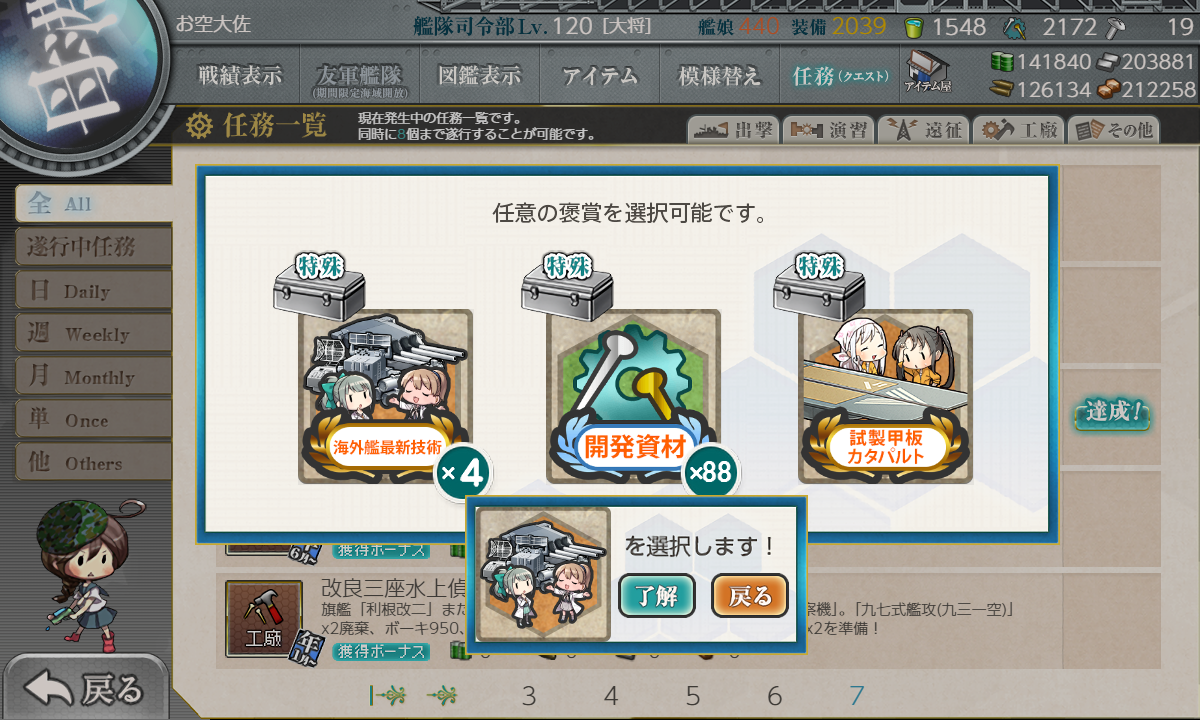1200x720 pixels.
Task: Switch to その他 quest tab
Action: coord(1114,130)
